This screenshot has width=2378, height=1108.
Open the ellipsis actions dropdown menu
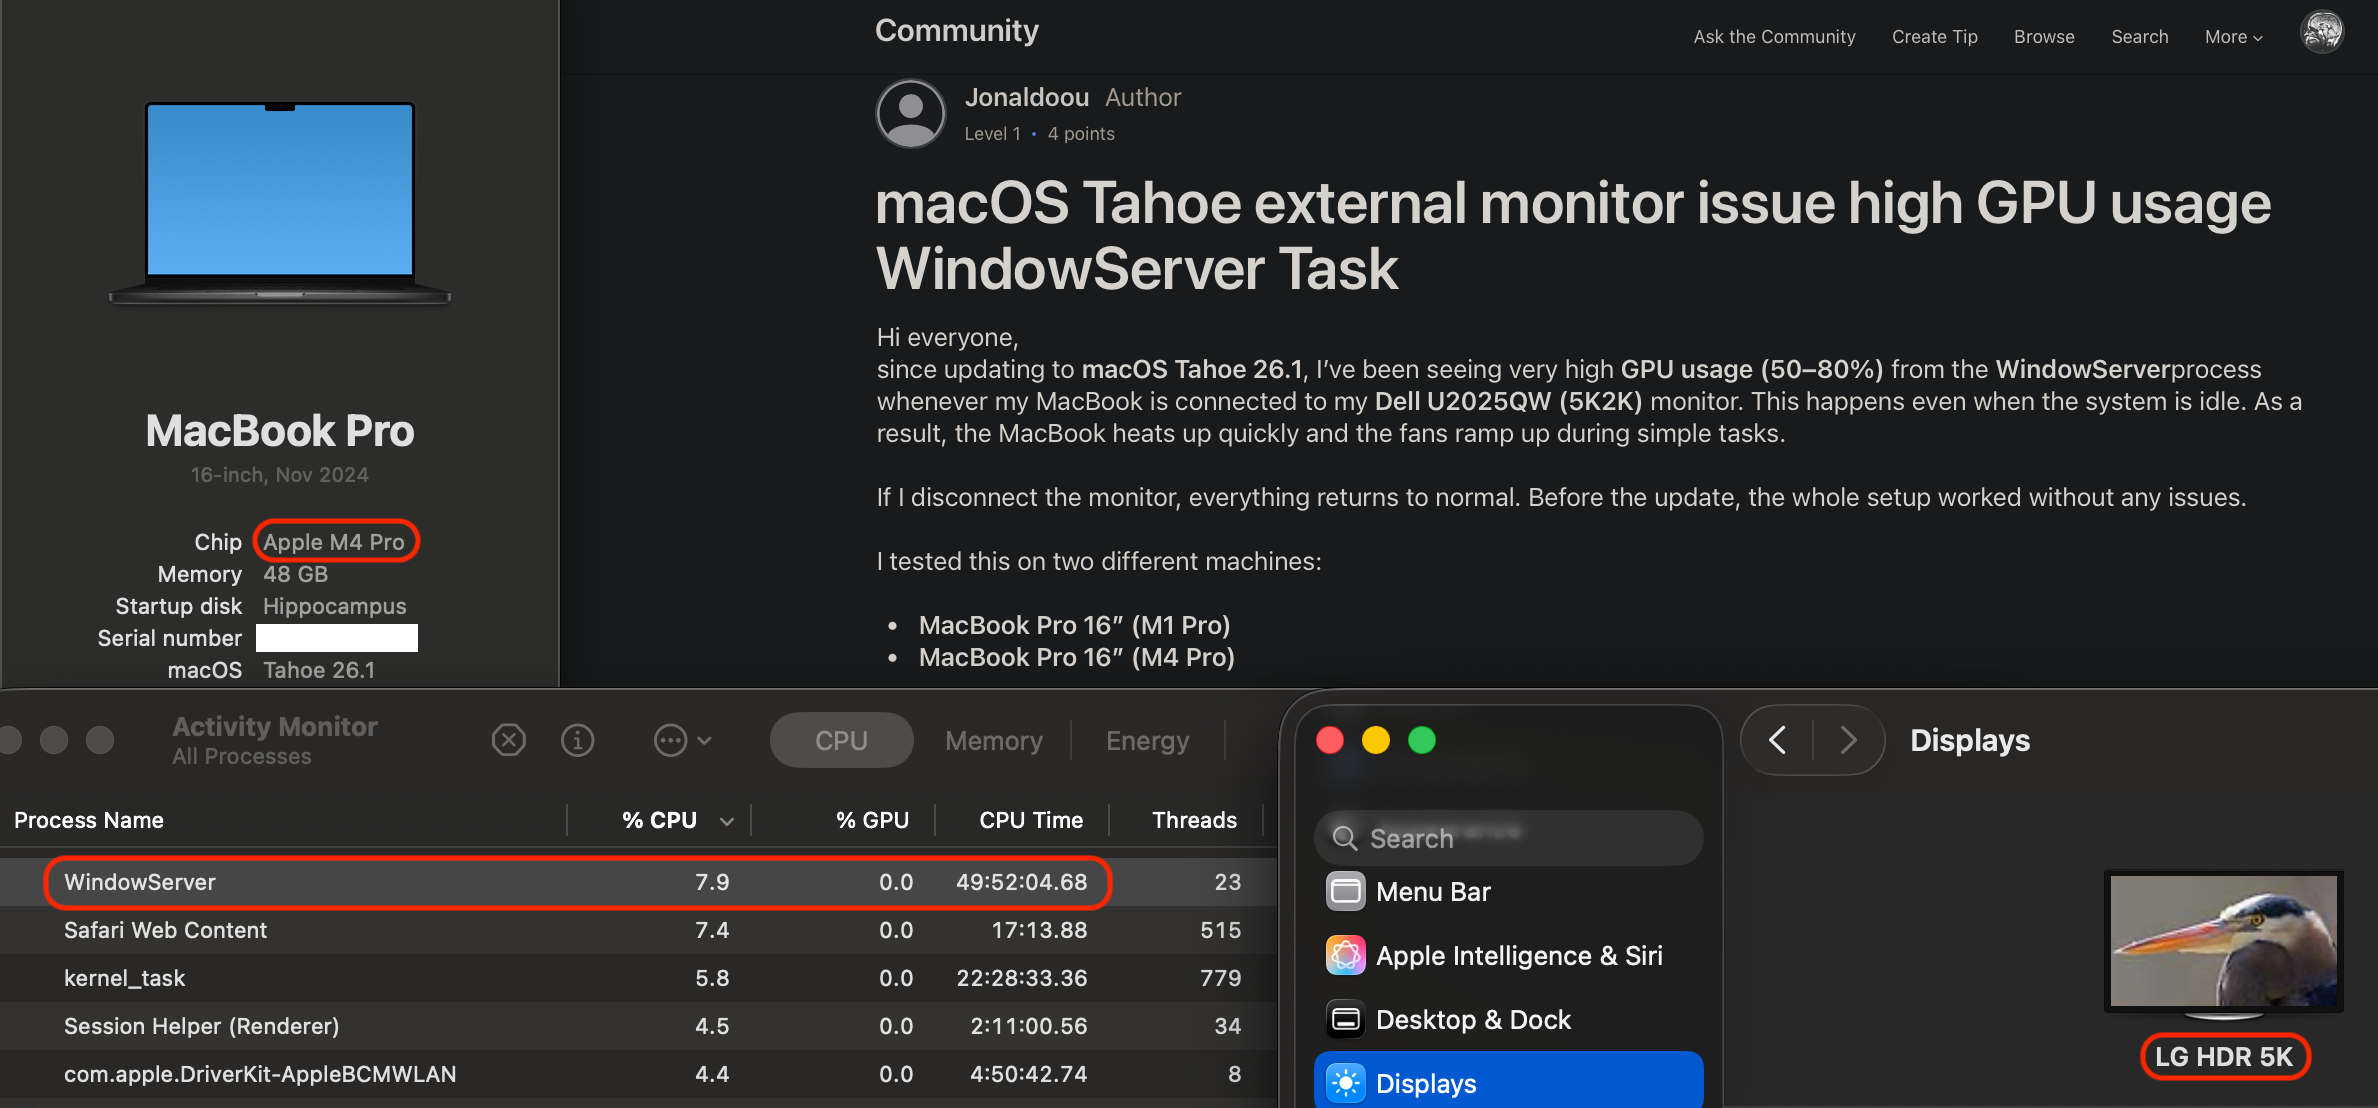click(682, 740)
